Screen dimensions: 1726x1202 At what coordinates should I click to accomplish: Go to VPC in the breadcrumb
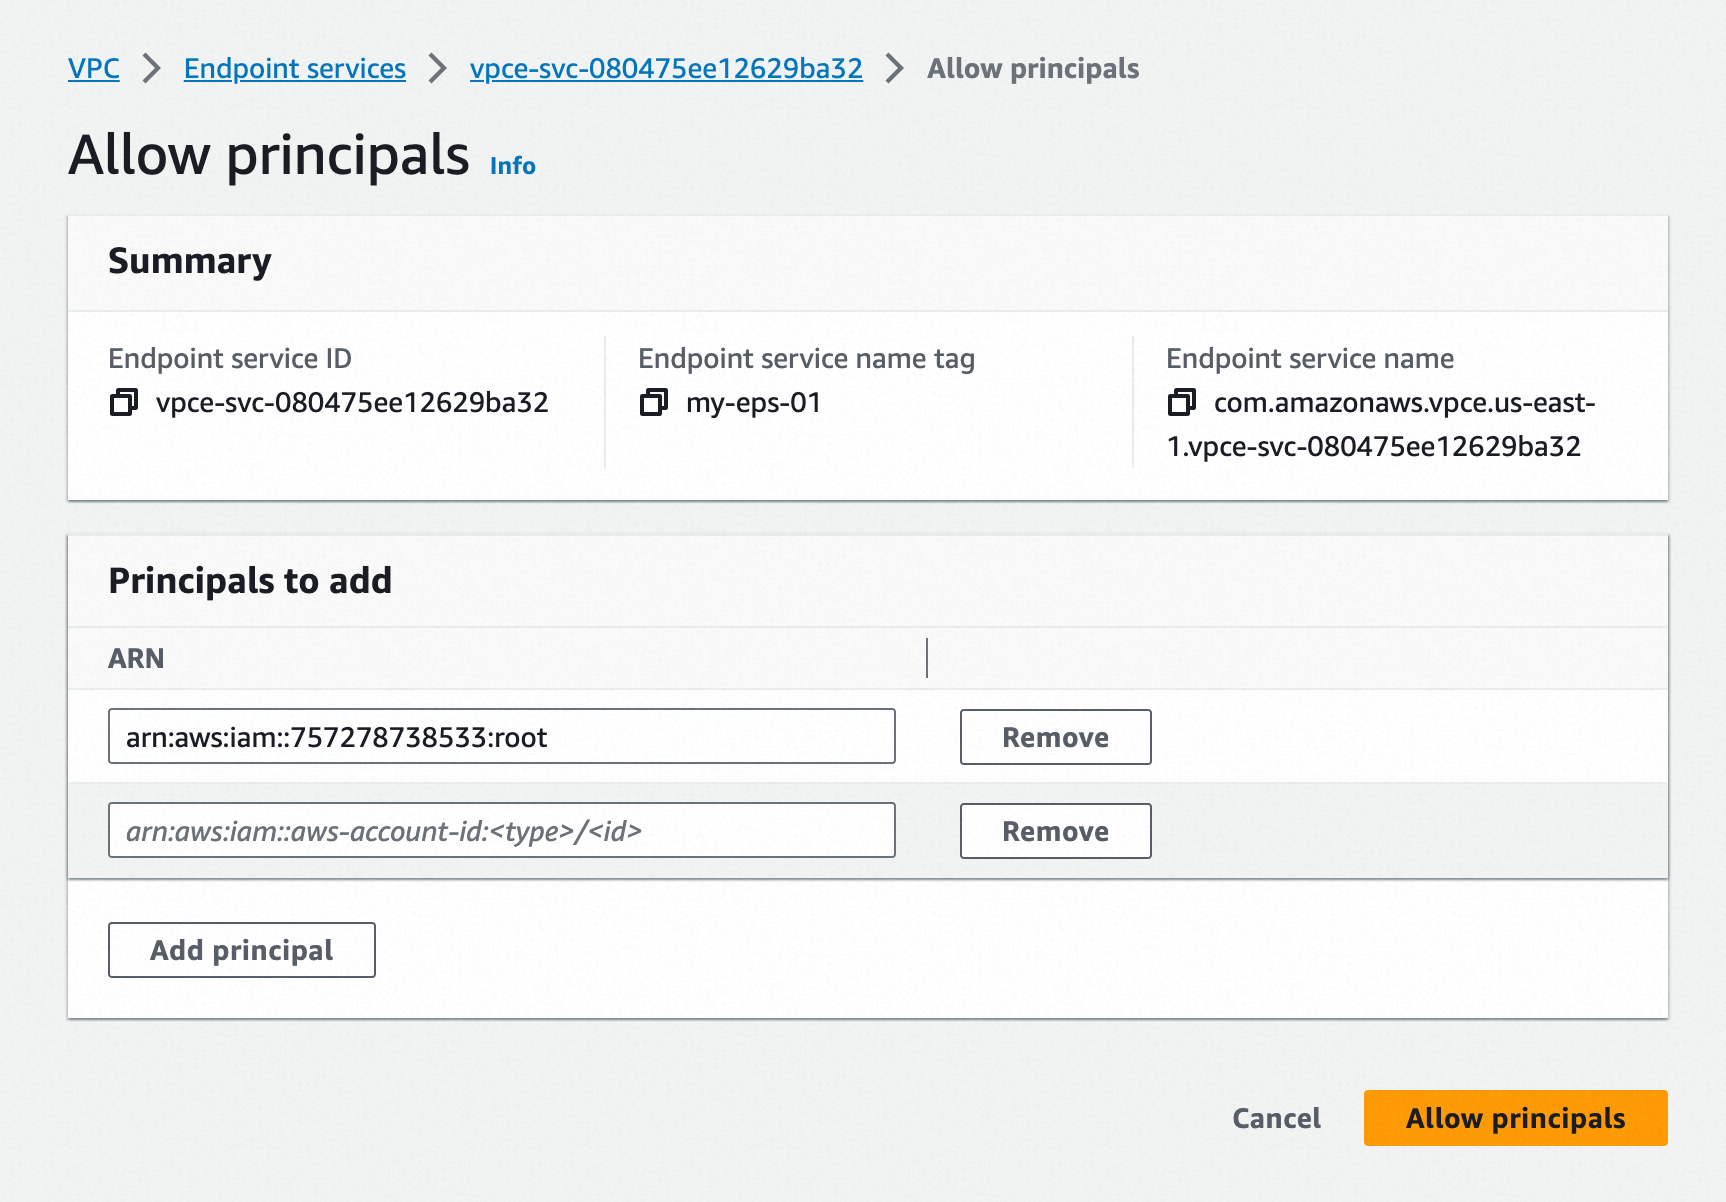pos(94,69)
